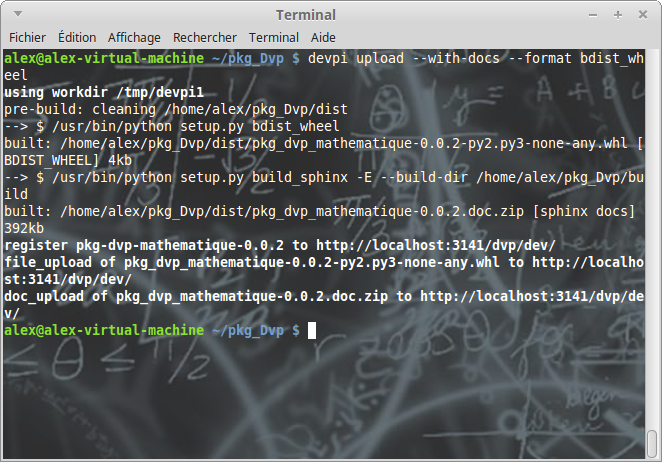
Task: Open the Aide help menu
Action: coord(323,37)
